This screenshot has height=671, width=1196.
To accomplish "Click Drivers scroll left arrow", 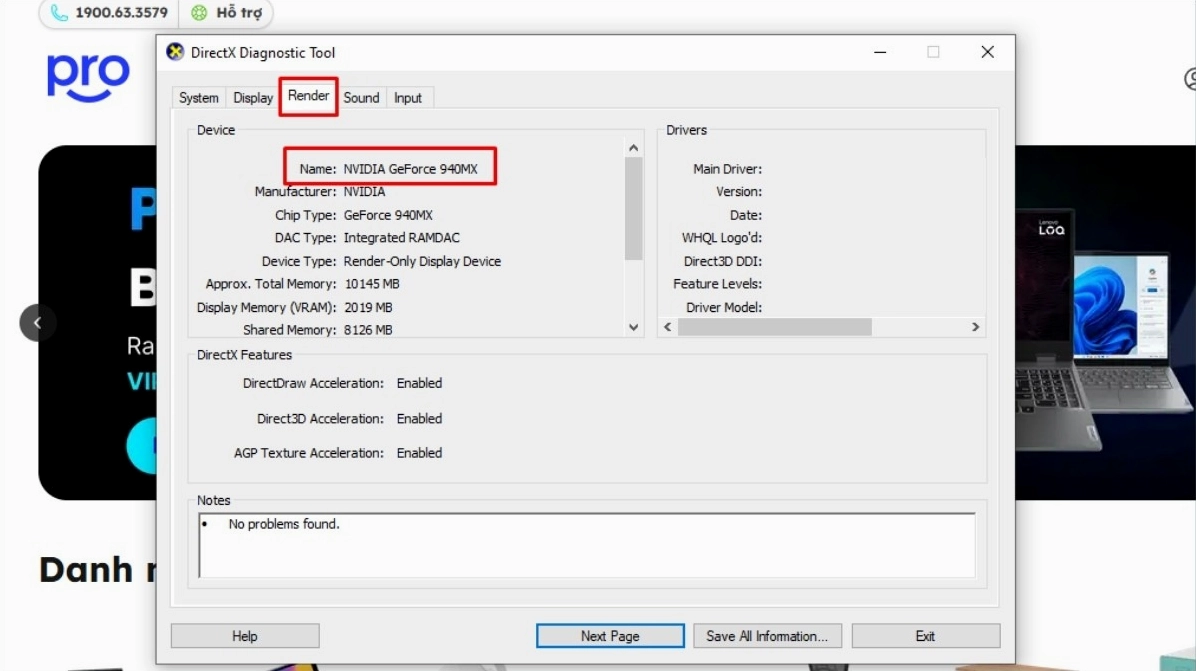I will 667,327.
